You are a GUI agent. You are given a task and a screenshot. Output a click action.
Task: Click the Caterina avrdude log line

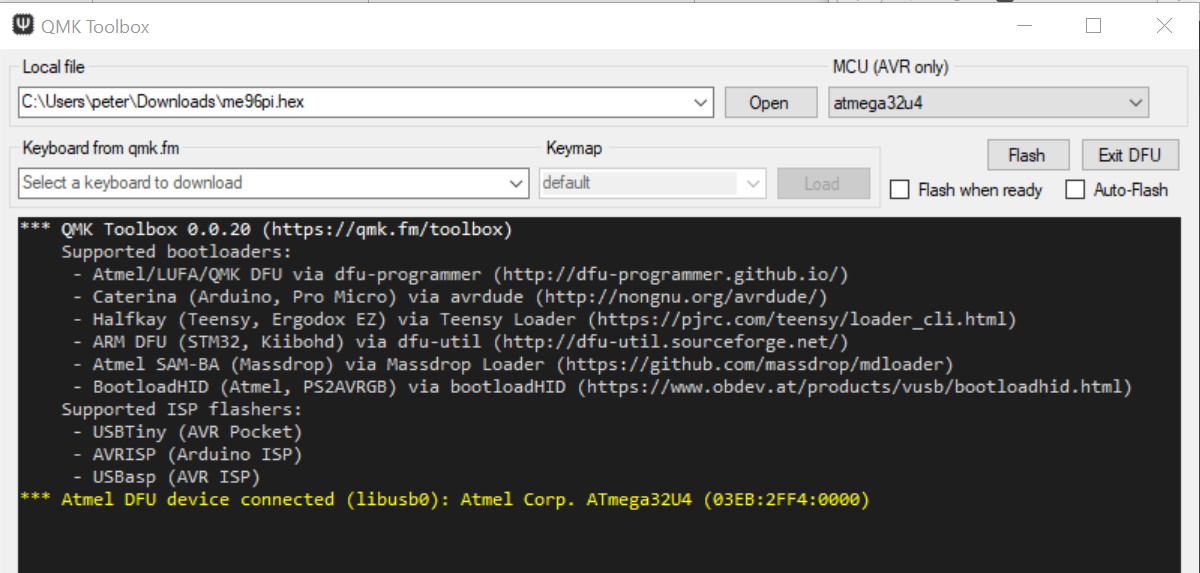click(x=450, y=297)
